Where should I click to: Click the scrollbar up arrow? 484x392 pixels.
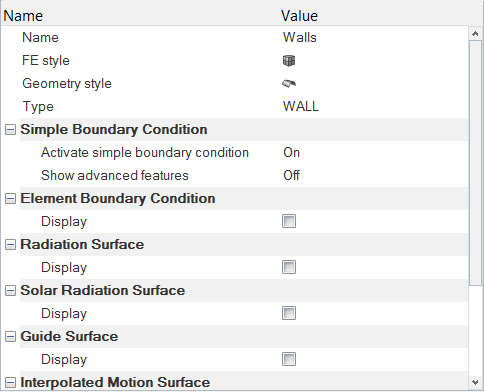click(475, 34)
